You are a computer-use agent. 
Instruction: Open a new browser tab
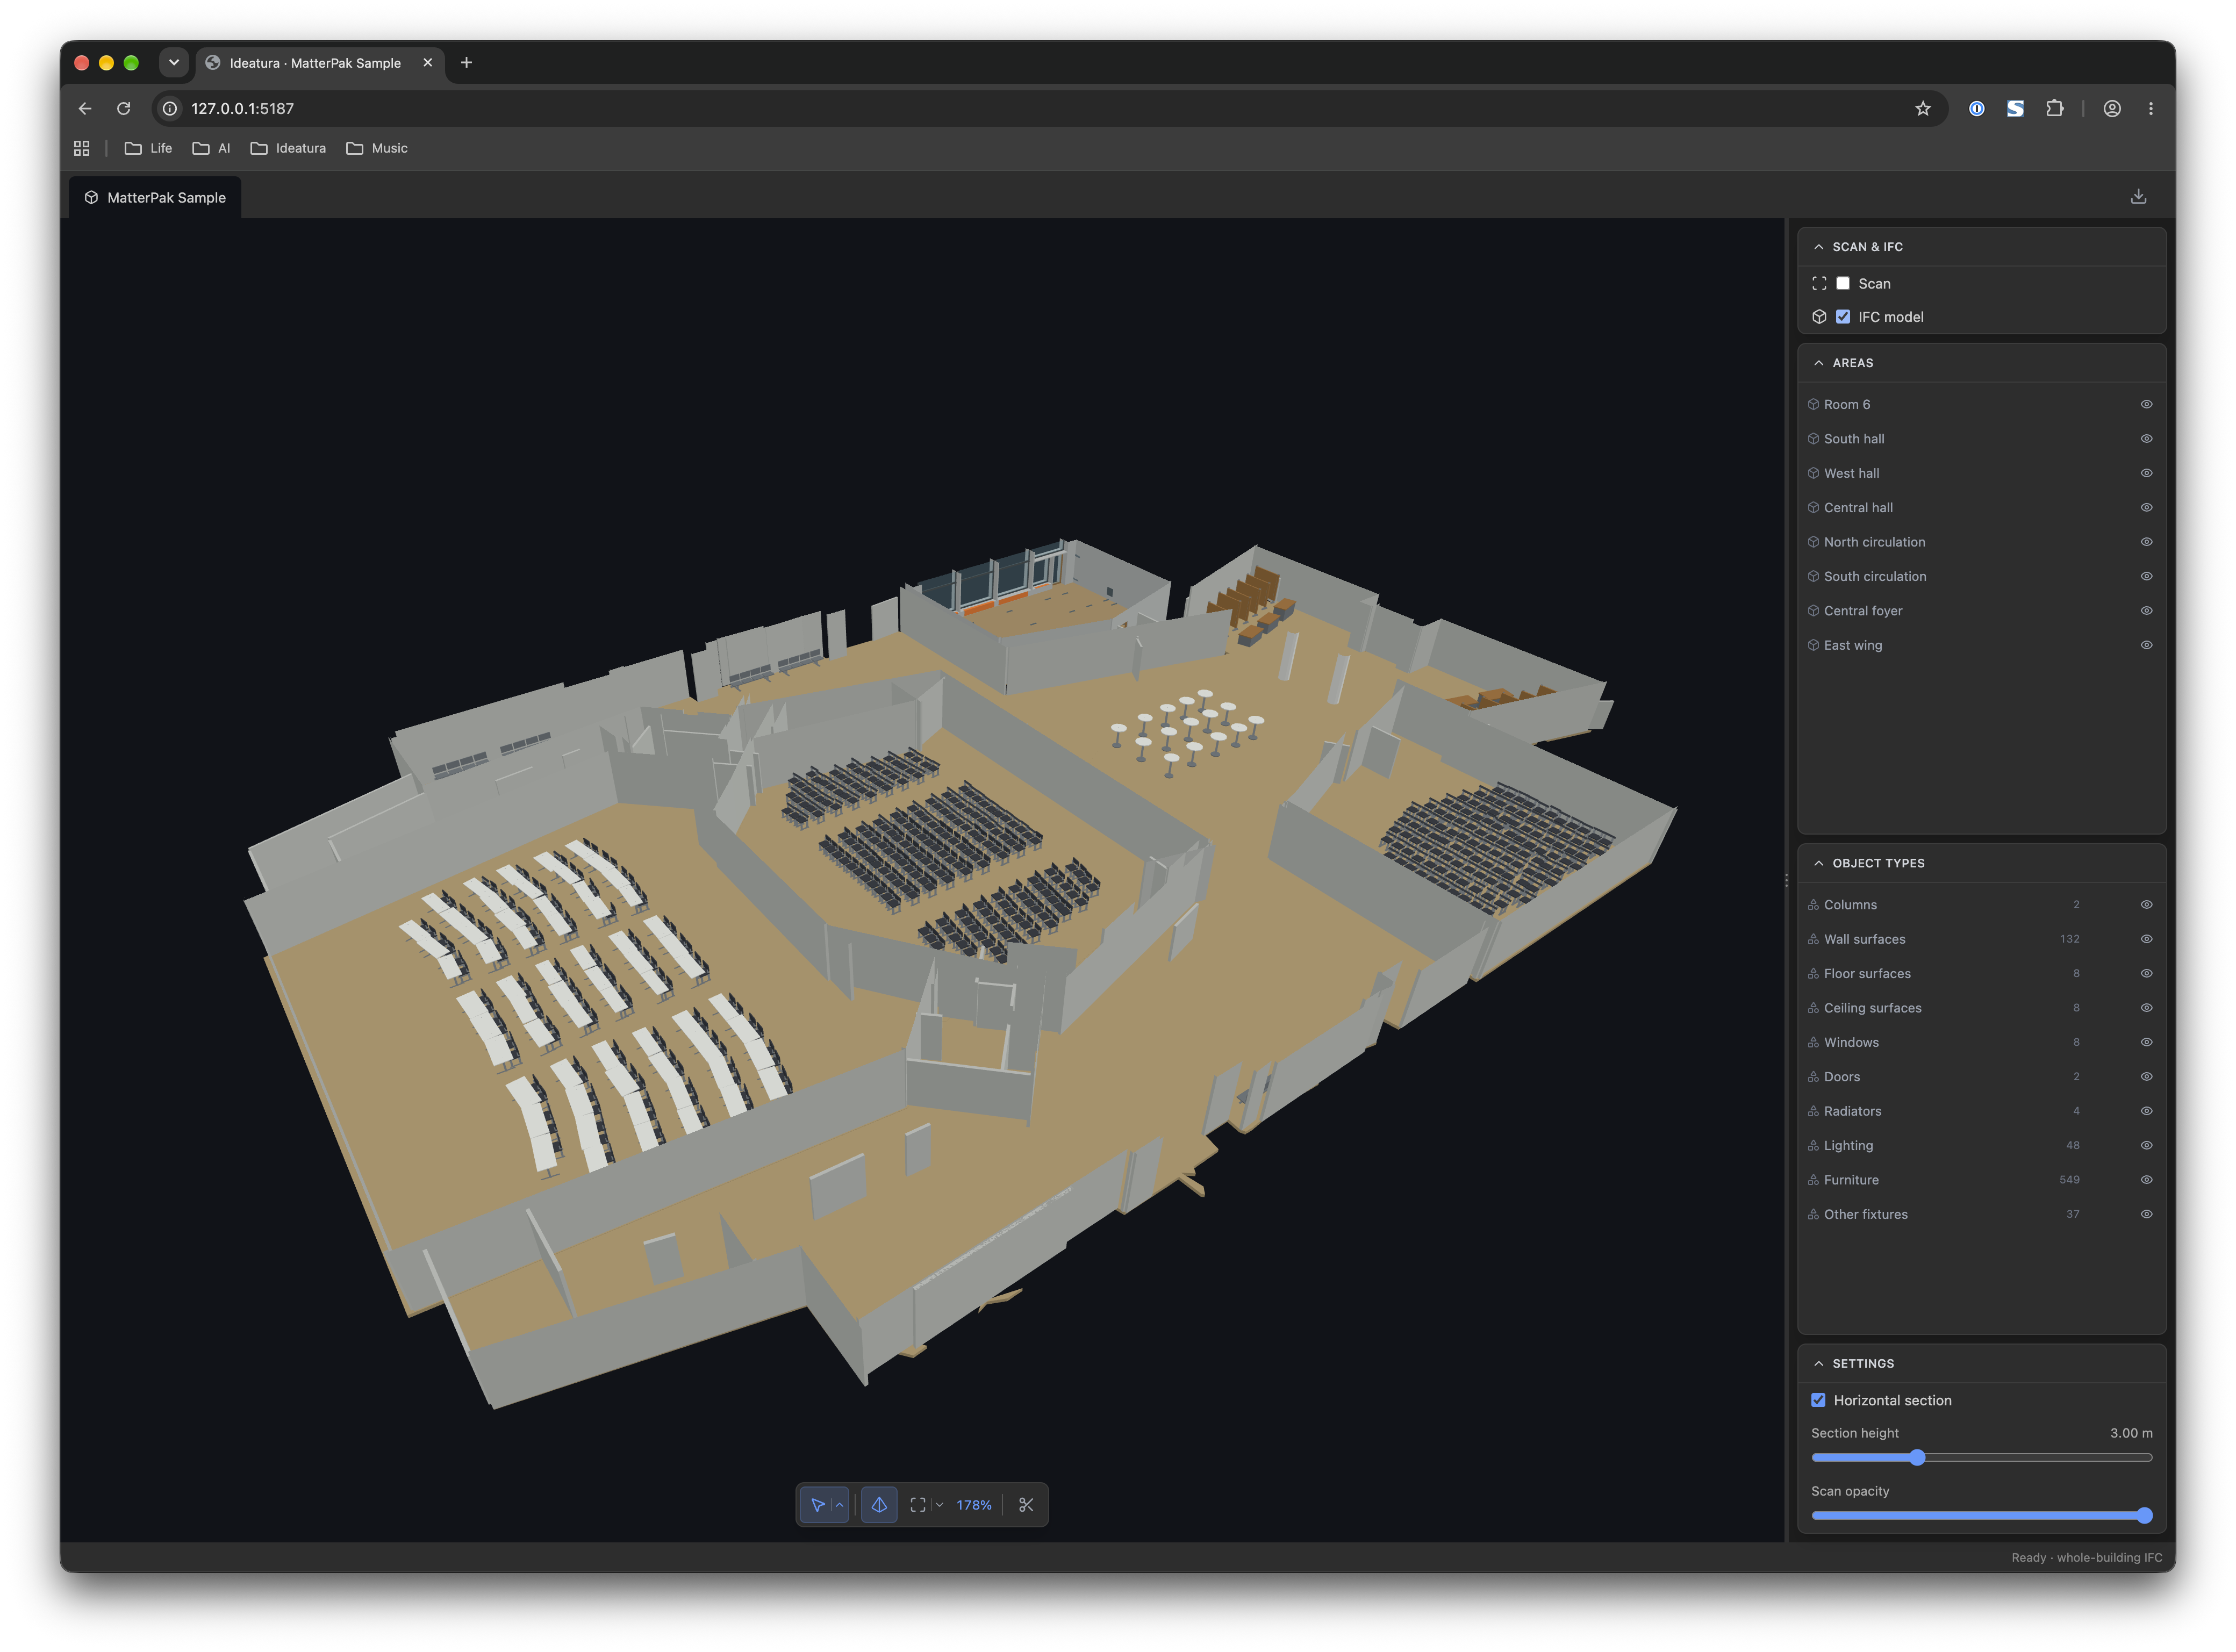[466, 63]
